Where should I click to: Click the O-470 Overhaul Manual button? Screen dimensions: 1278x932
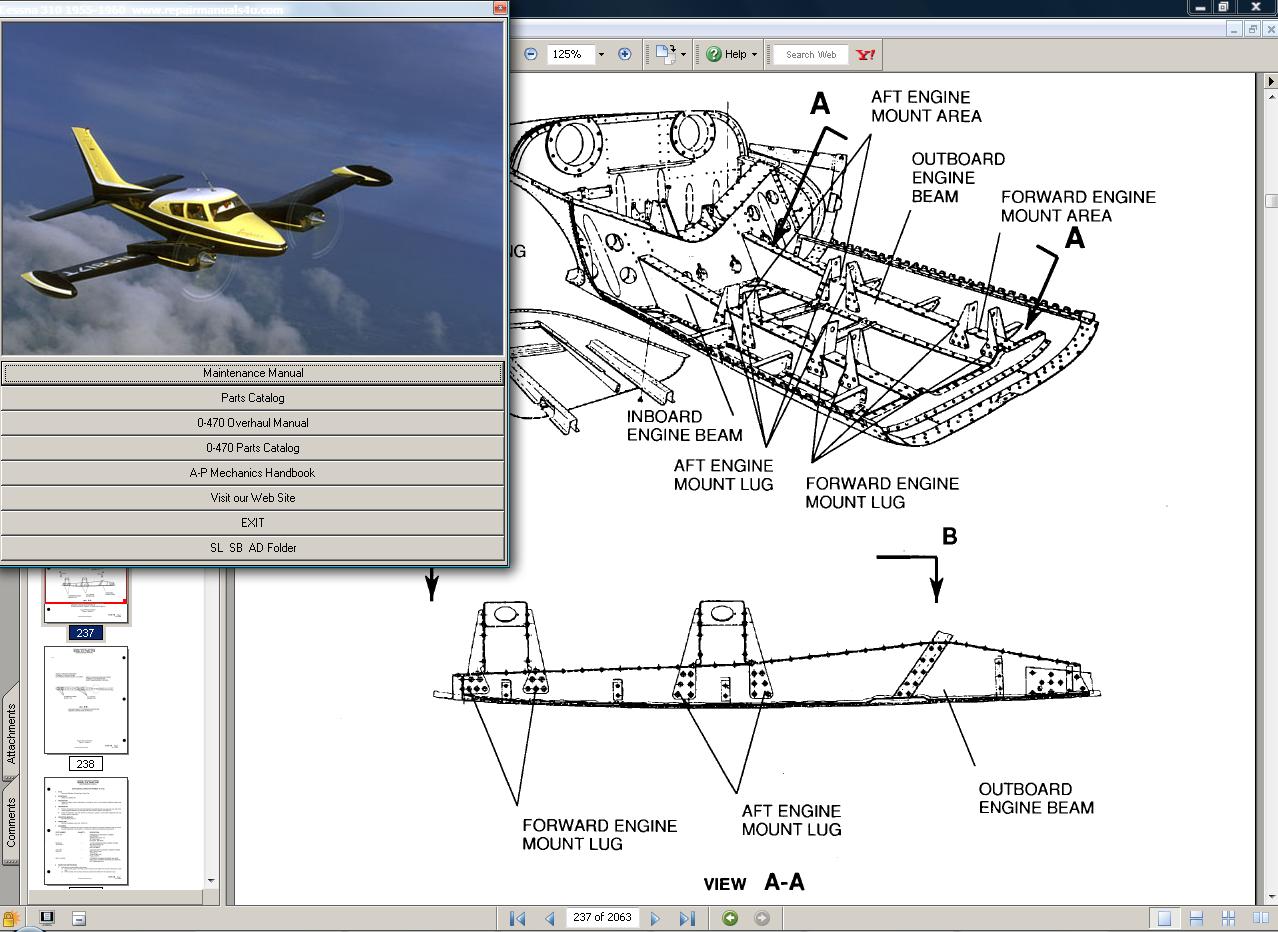click(253, 423)
